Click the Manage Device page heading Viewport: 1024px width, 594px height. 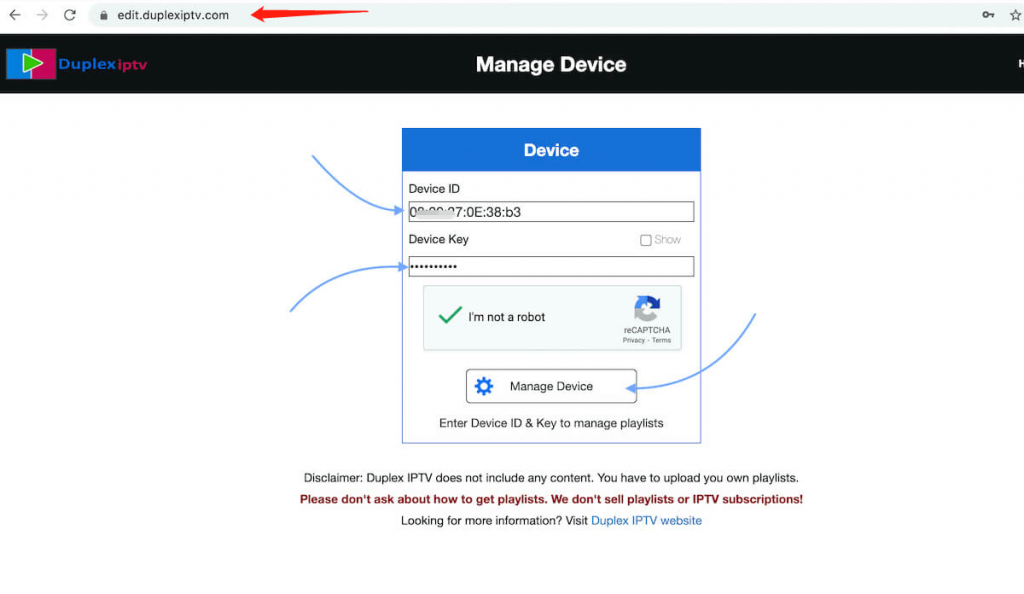[551, 64]
